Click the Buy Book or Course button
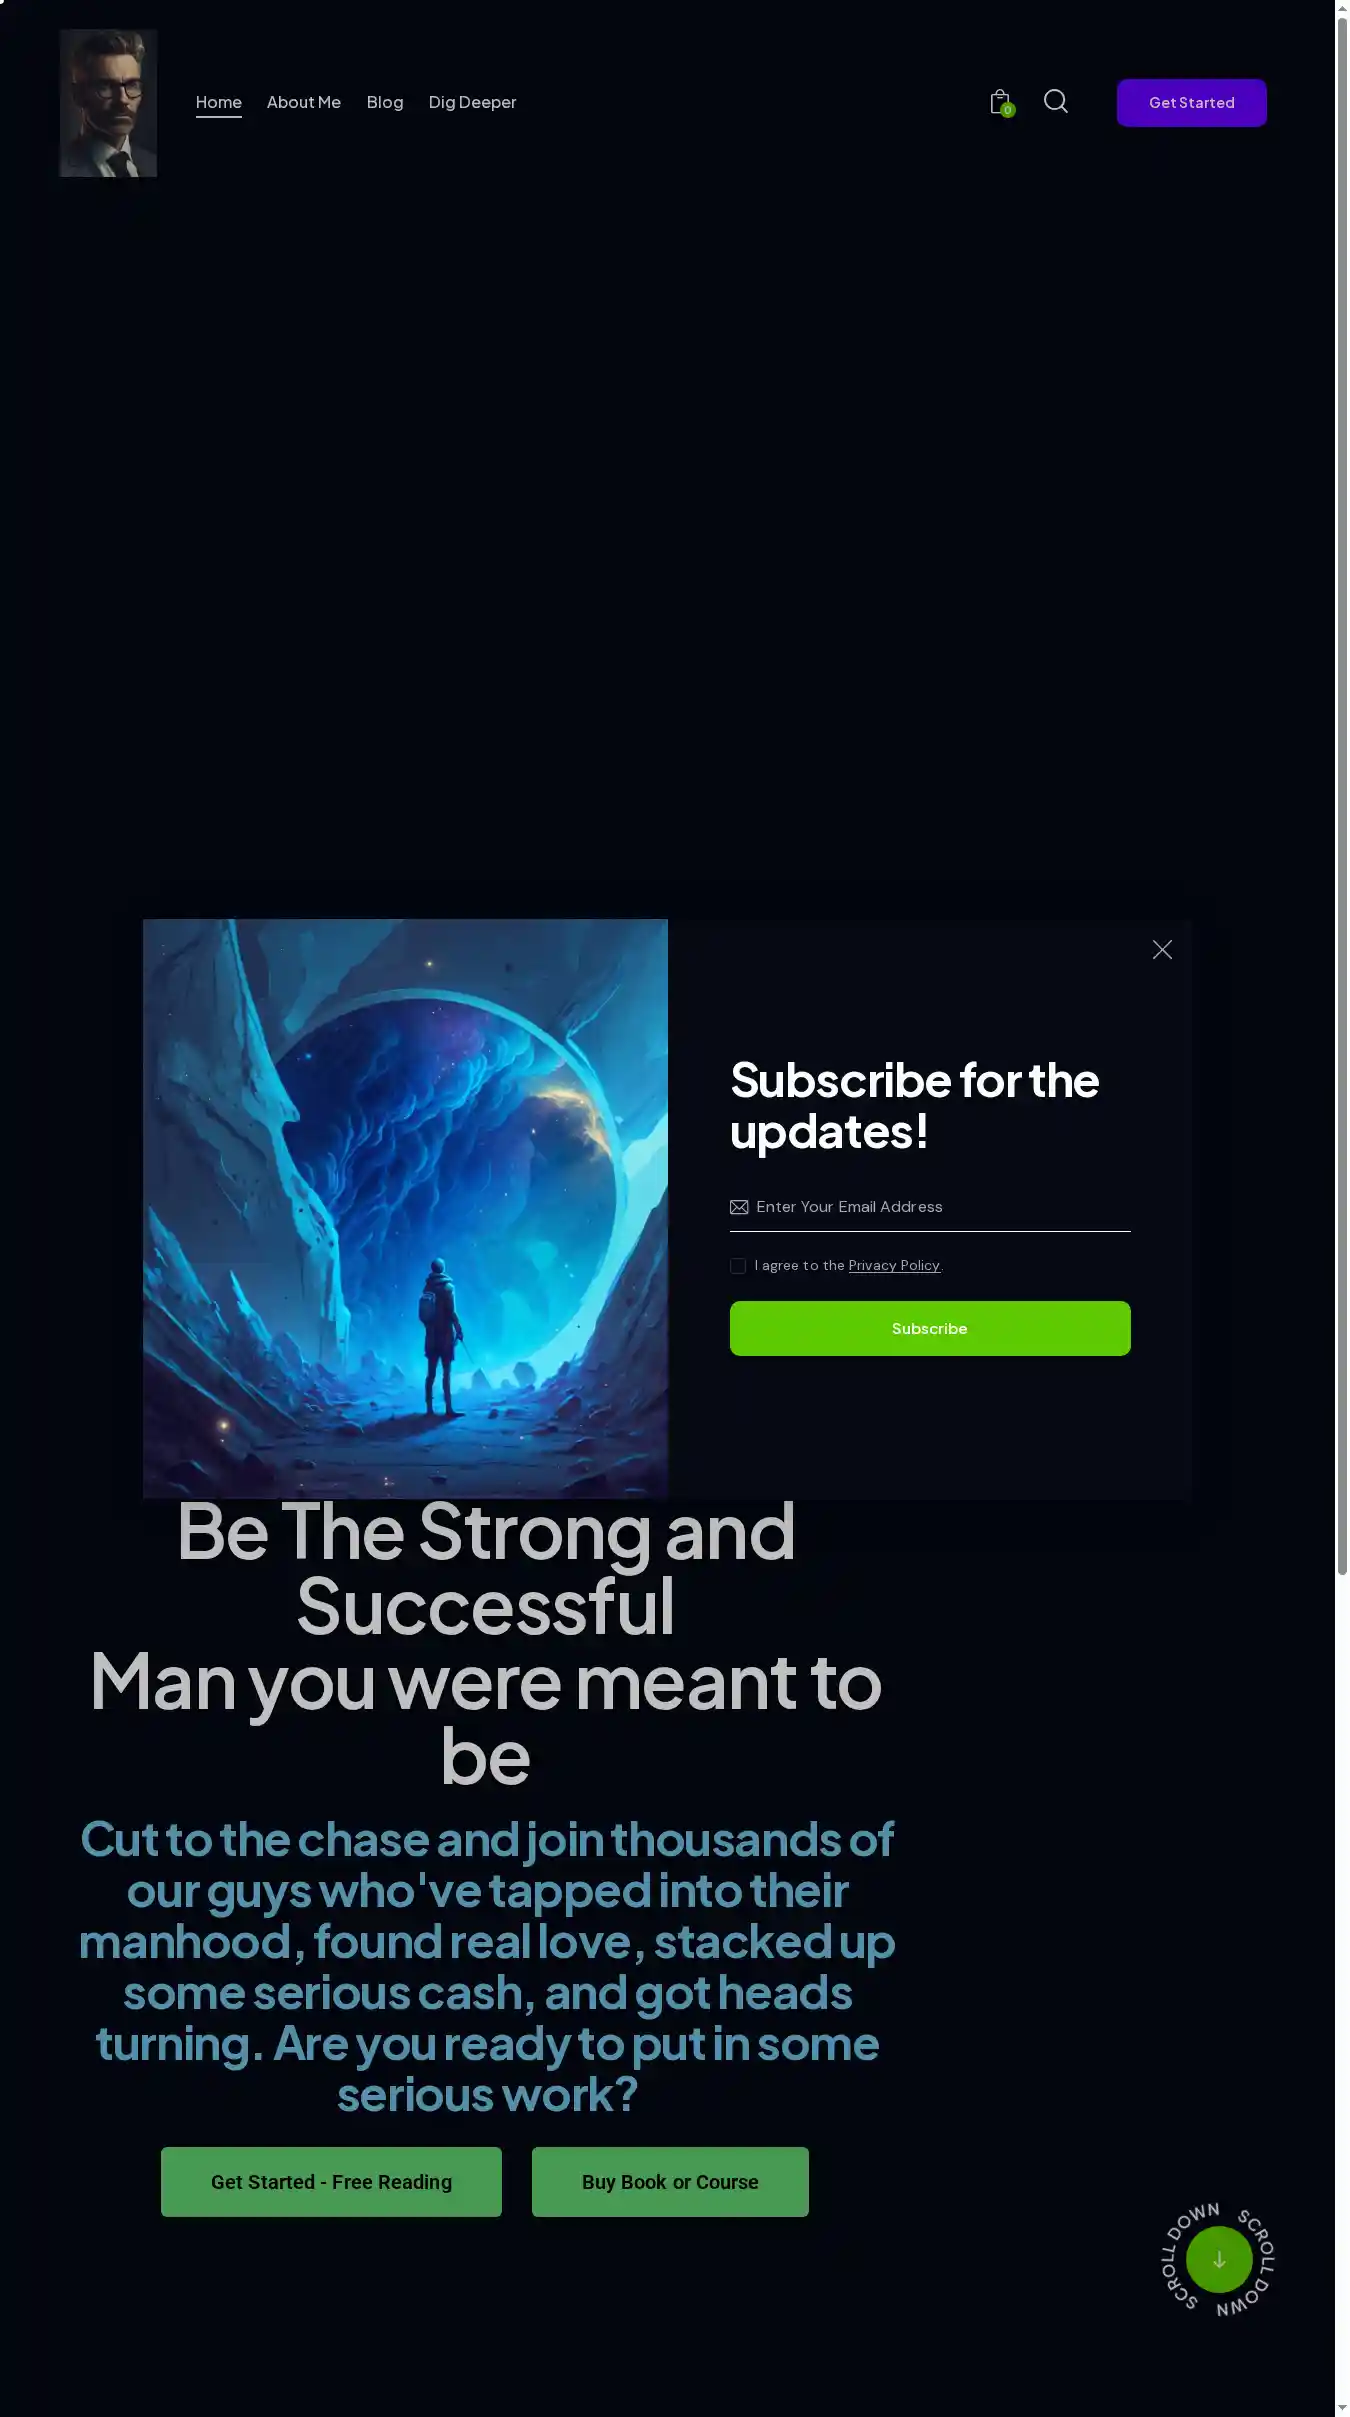This screenshot has height=2417, width=1350. pyautogui.click(x=670, y=2182)
